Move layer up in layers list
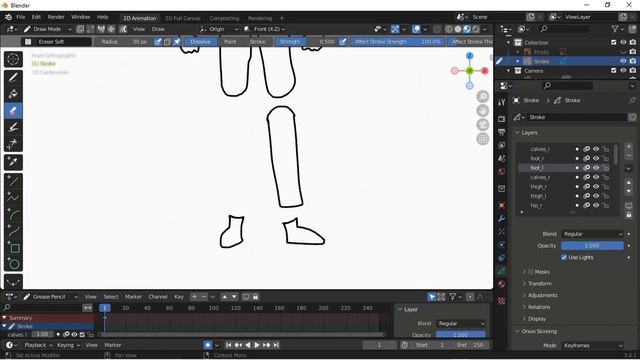Image resolution: width=640 pixels, height=360 pixels. [x=629, y=182]
